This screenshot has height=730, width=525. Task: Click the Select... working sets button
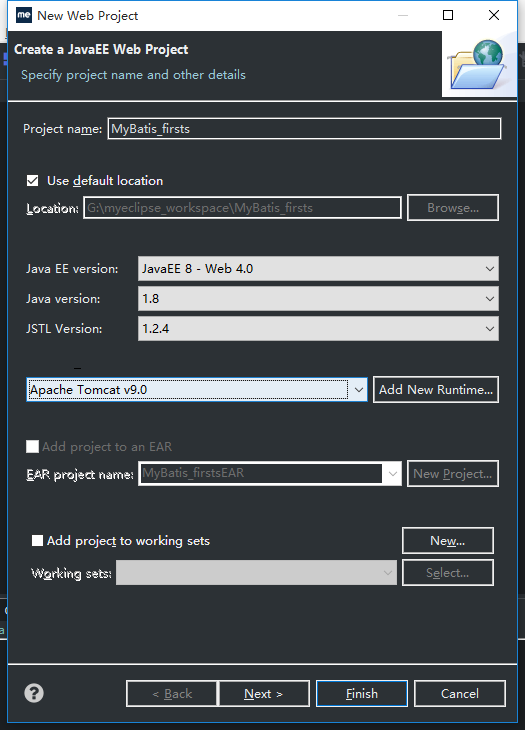[448, 573]
